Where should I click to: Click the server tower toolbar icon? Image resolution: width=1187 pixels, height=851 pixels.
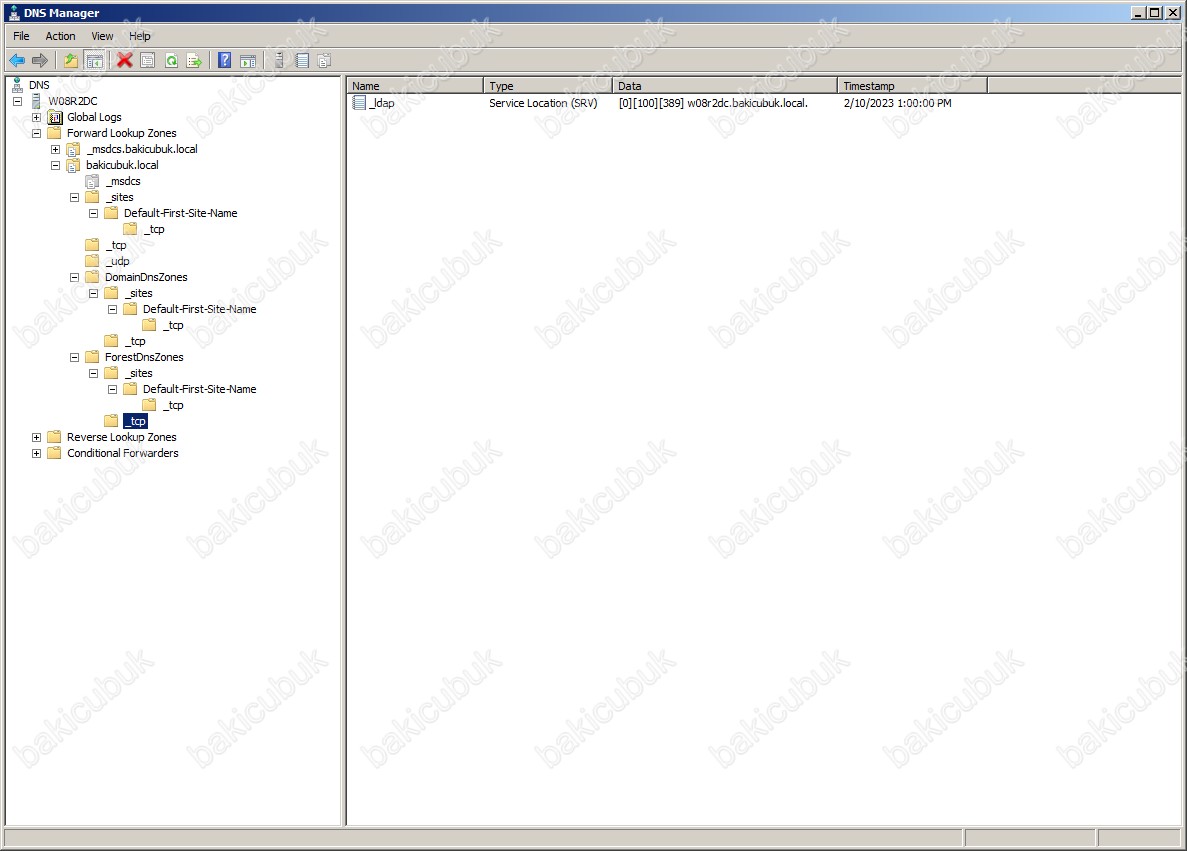(279, 61)
